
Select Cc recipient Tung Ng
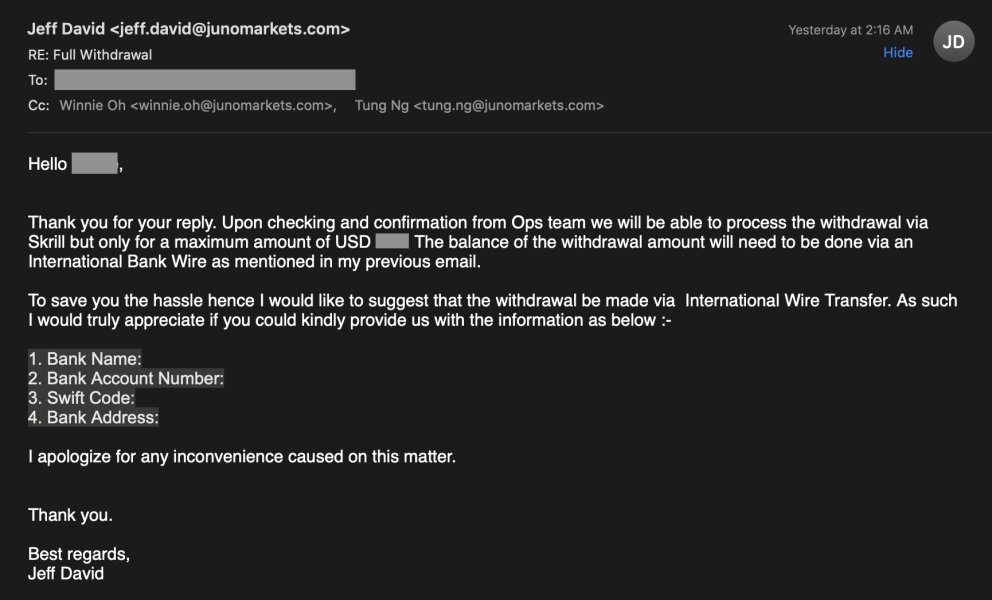(479, 106)
